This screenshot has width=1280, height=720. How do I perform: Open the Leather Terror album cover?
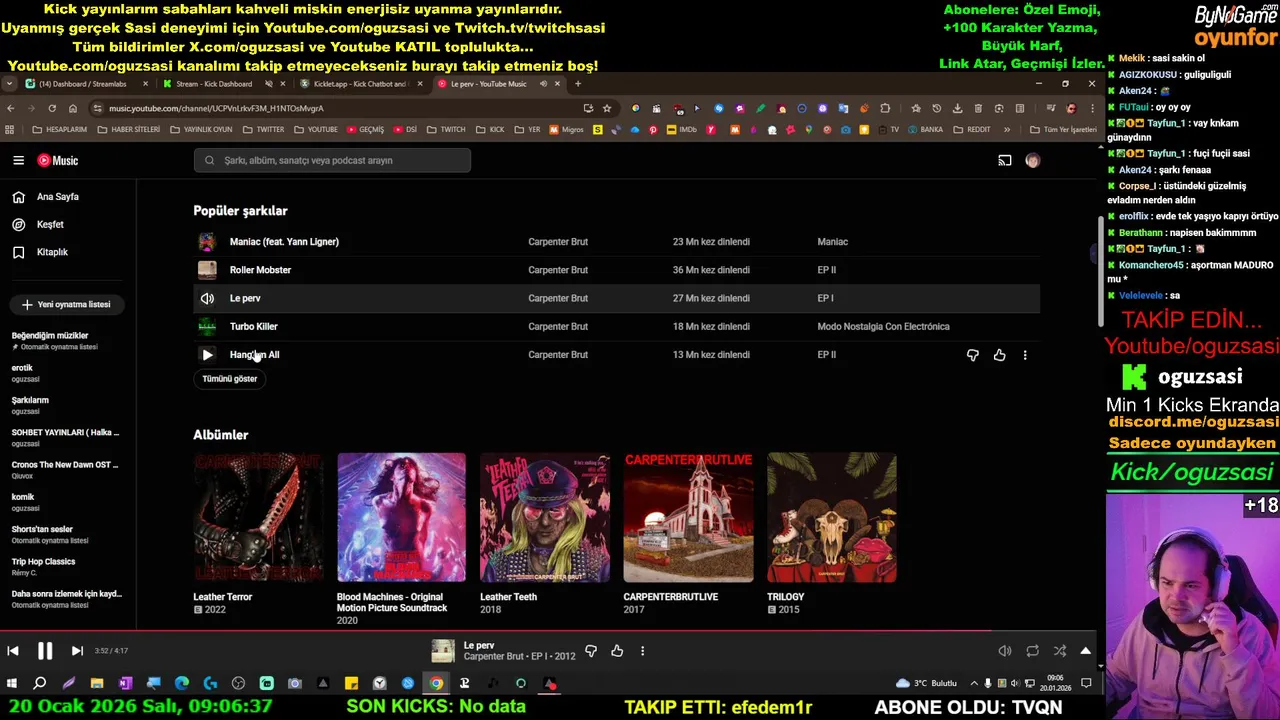pos(258,518)
